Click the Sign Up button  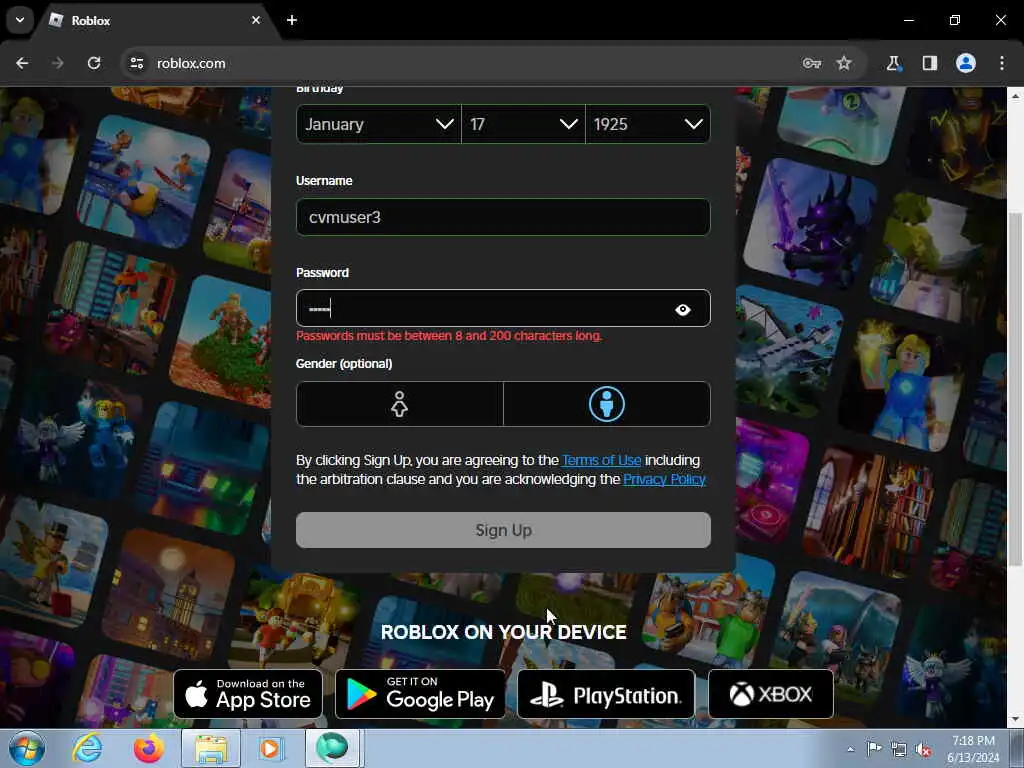503,530
